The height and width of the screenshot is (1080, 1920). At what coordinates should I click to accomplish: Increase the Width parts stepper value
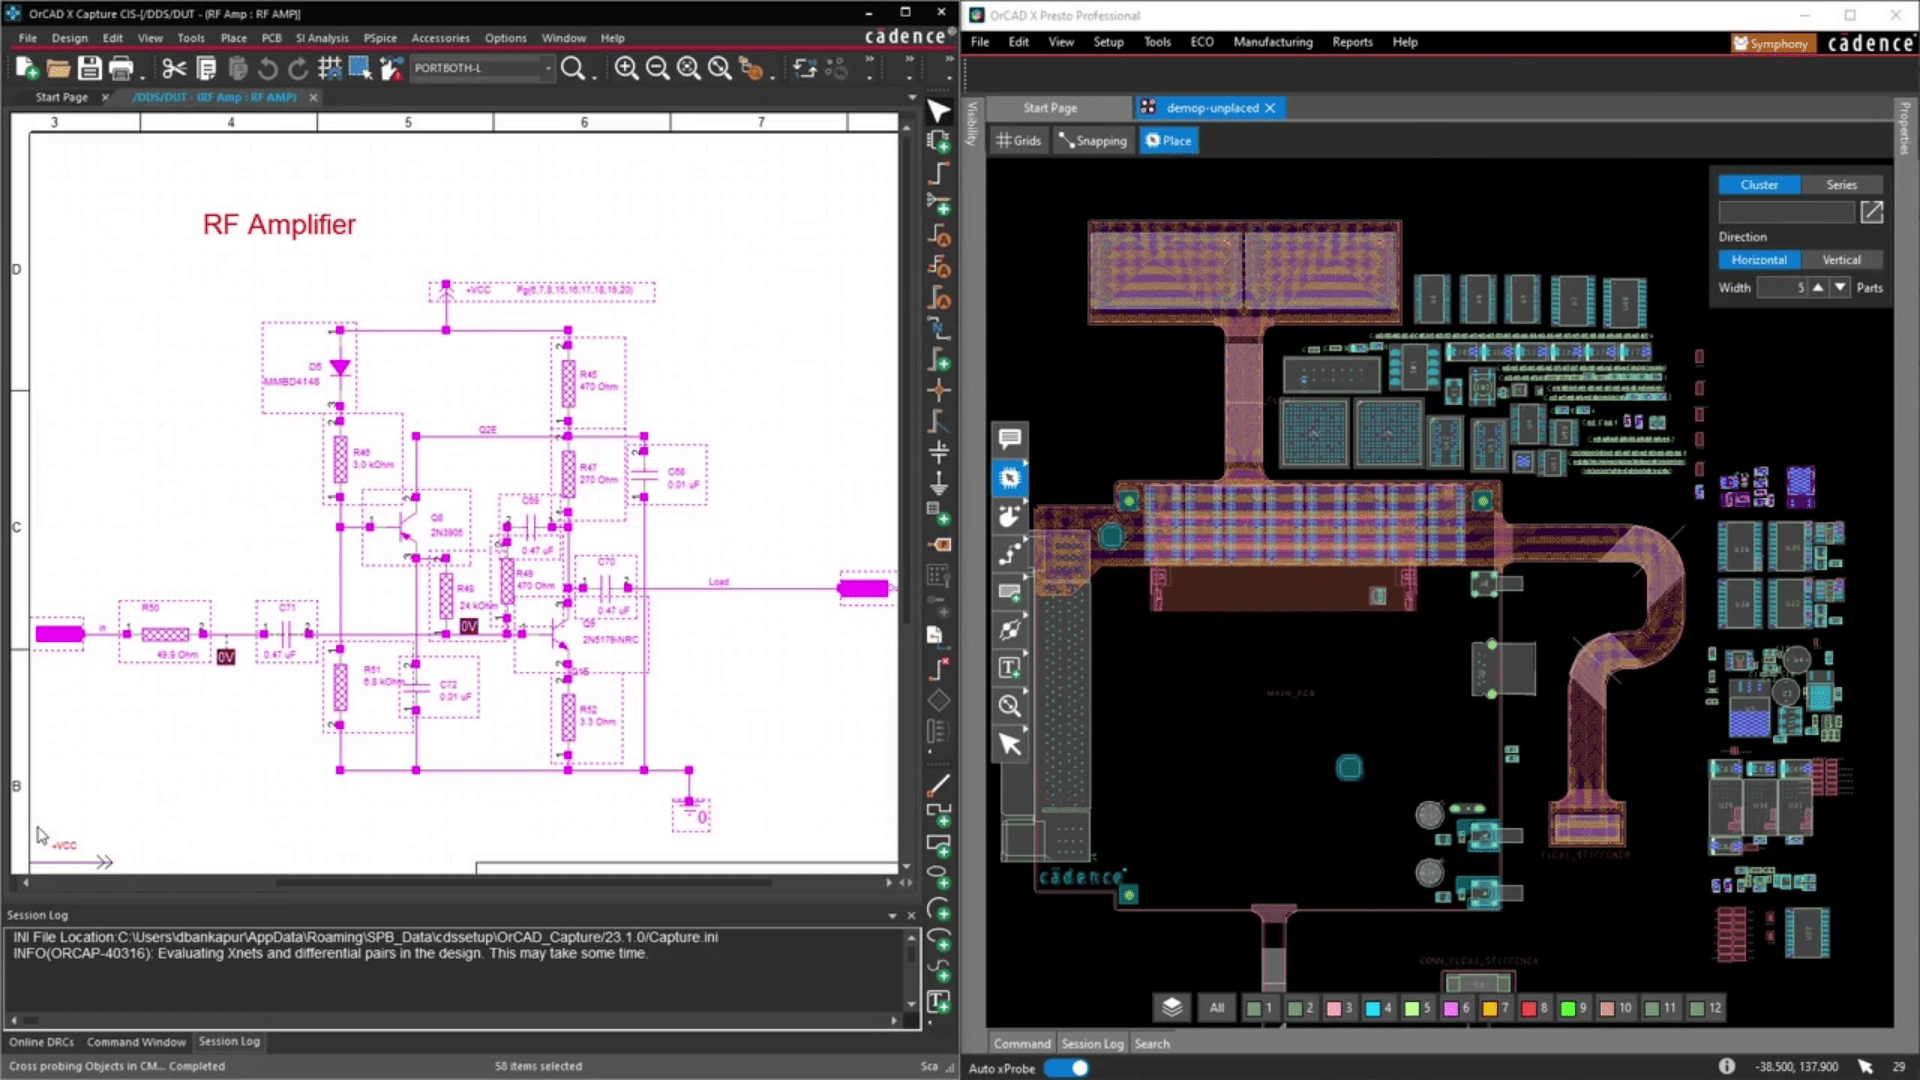[x=1818, y=288]
